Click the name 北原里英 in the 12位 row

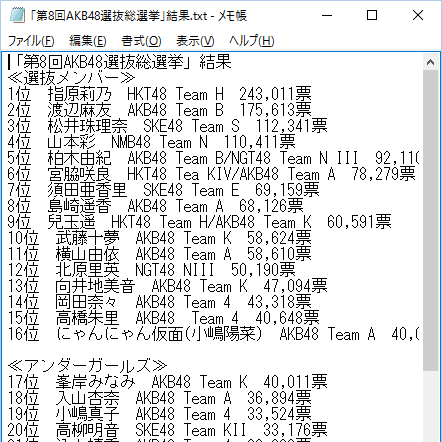point(87,270)
